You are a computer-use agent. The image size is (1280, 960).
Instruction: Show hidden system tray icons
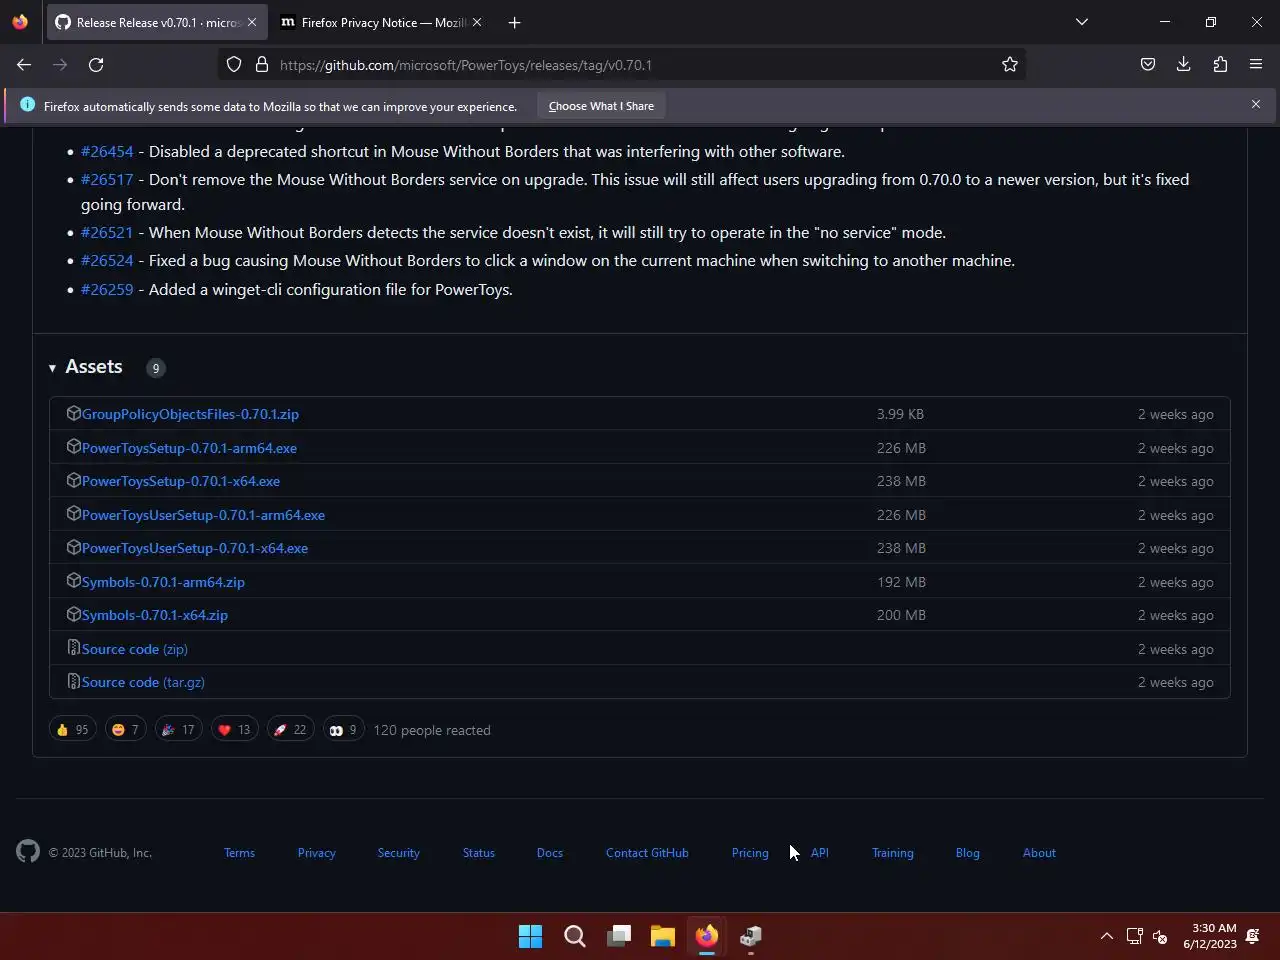pos(1106,936)
